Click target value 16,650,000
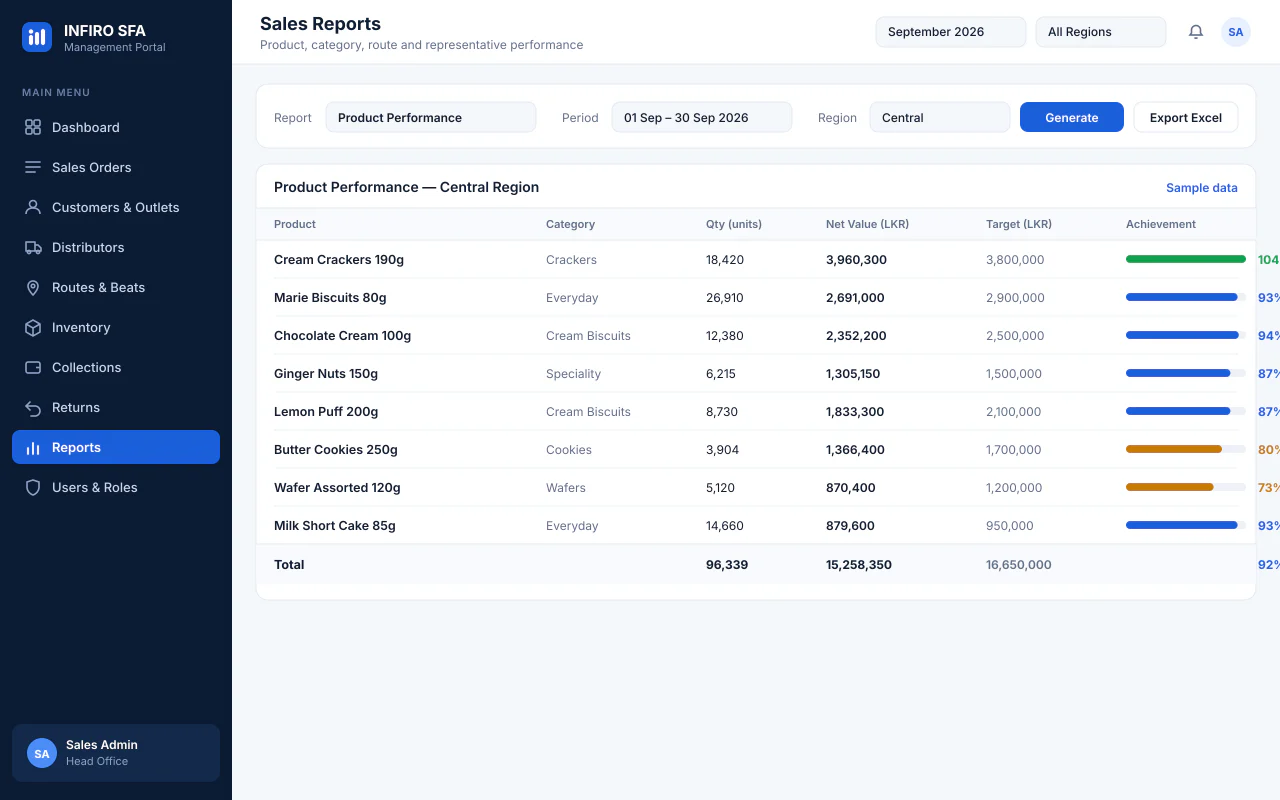1280x800 pixels. tap(1019, 564)
